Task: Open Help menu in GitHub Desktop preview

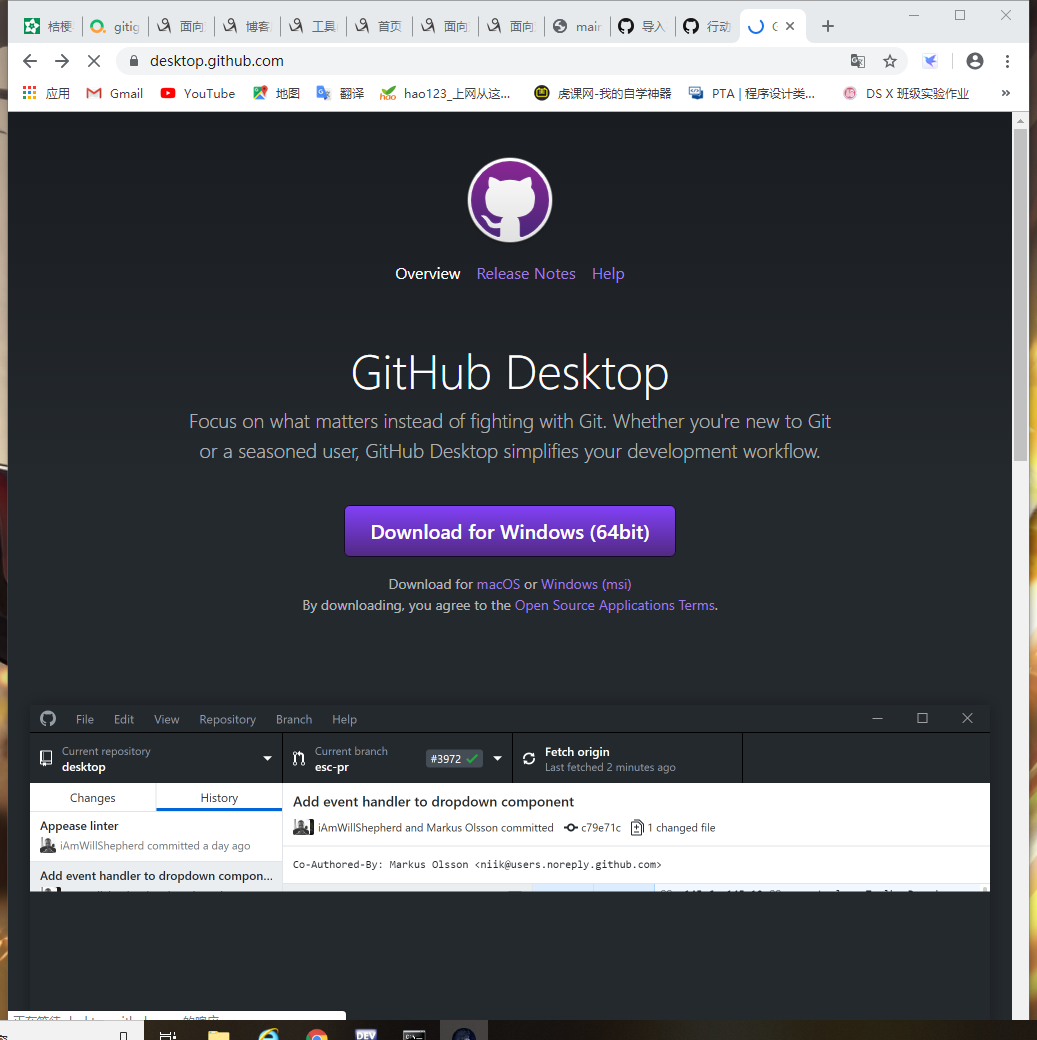Action: 344,719
